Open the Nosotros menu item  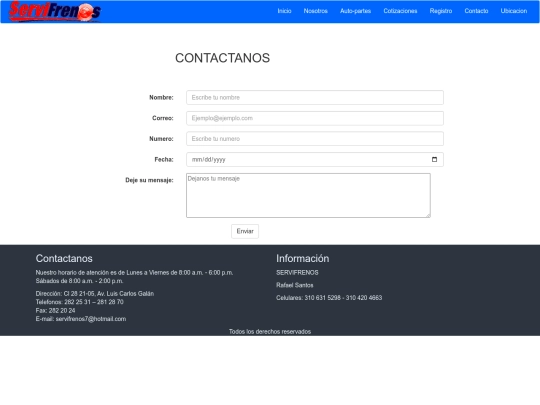315,11
